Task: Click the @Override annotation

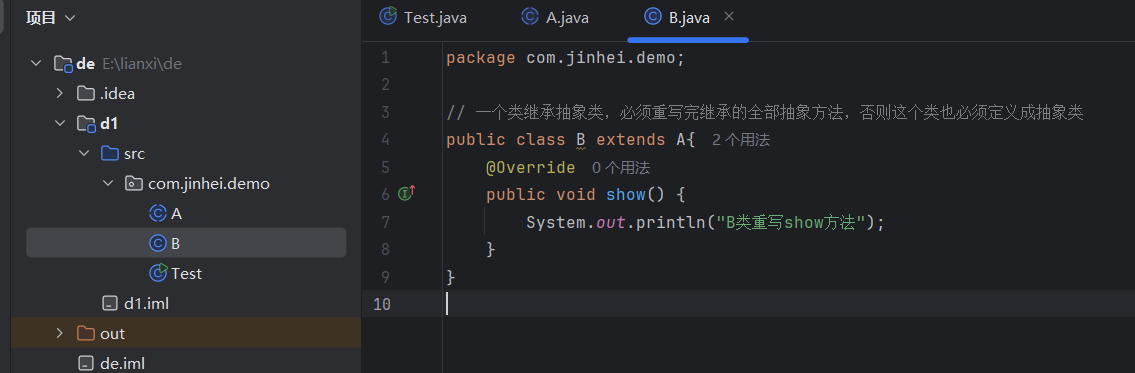Action: coord(531,167)
